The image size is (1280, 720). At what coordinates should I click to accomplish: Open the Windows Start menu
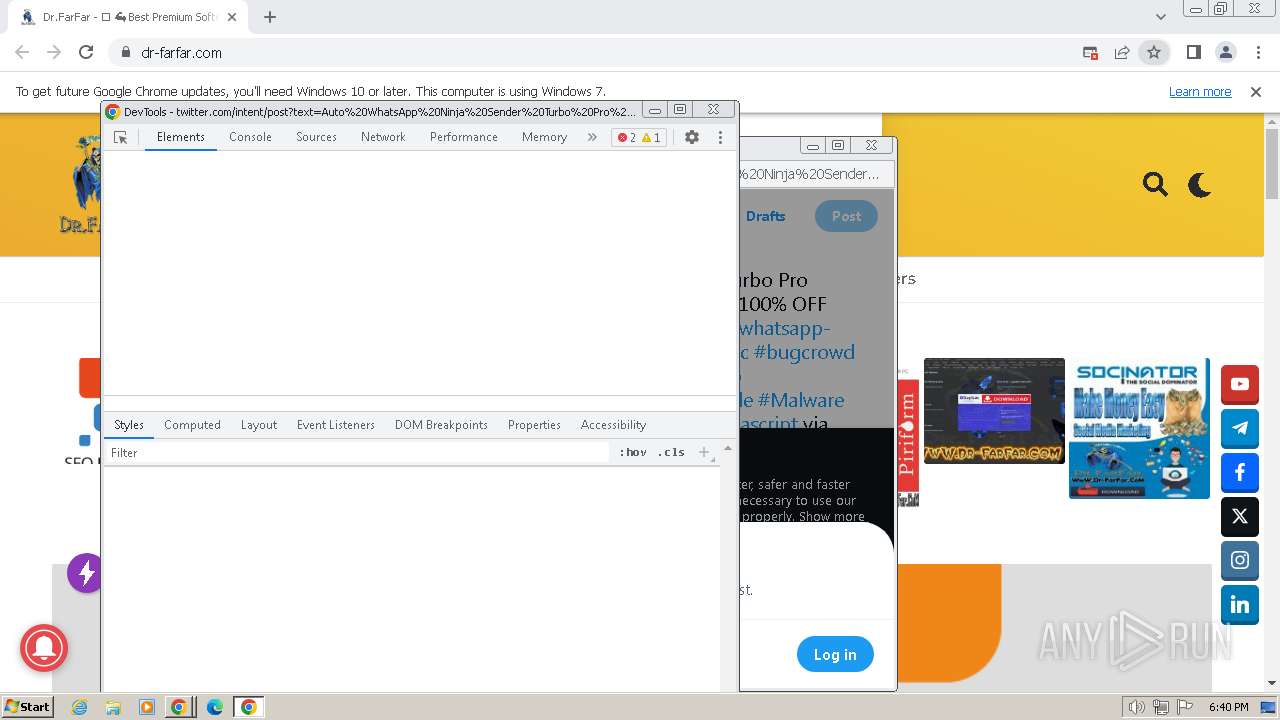pyautogui.click(x=27, y=706)
